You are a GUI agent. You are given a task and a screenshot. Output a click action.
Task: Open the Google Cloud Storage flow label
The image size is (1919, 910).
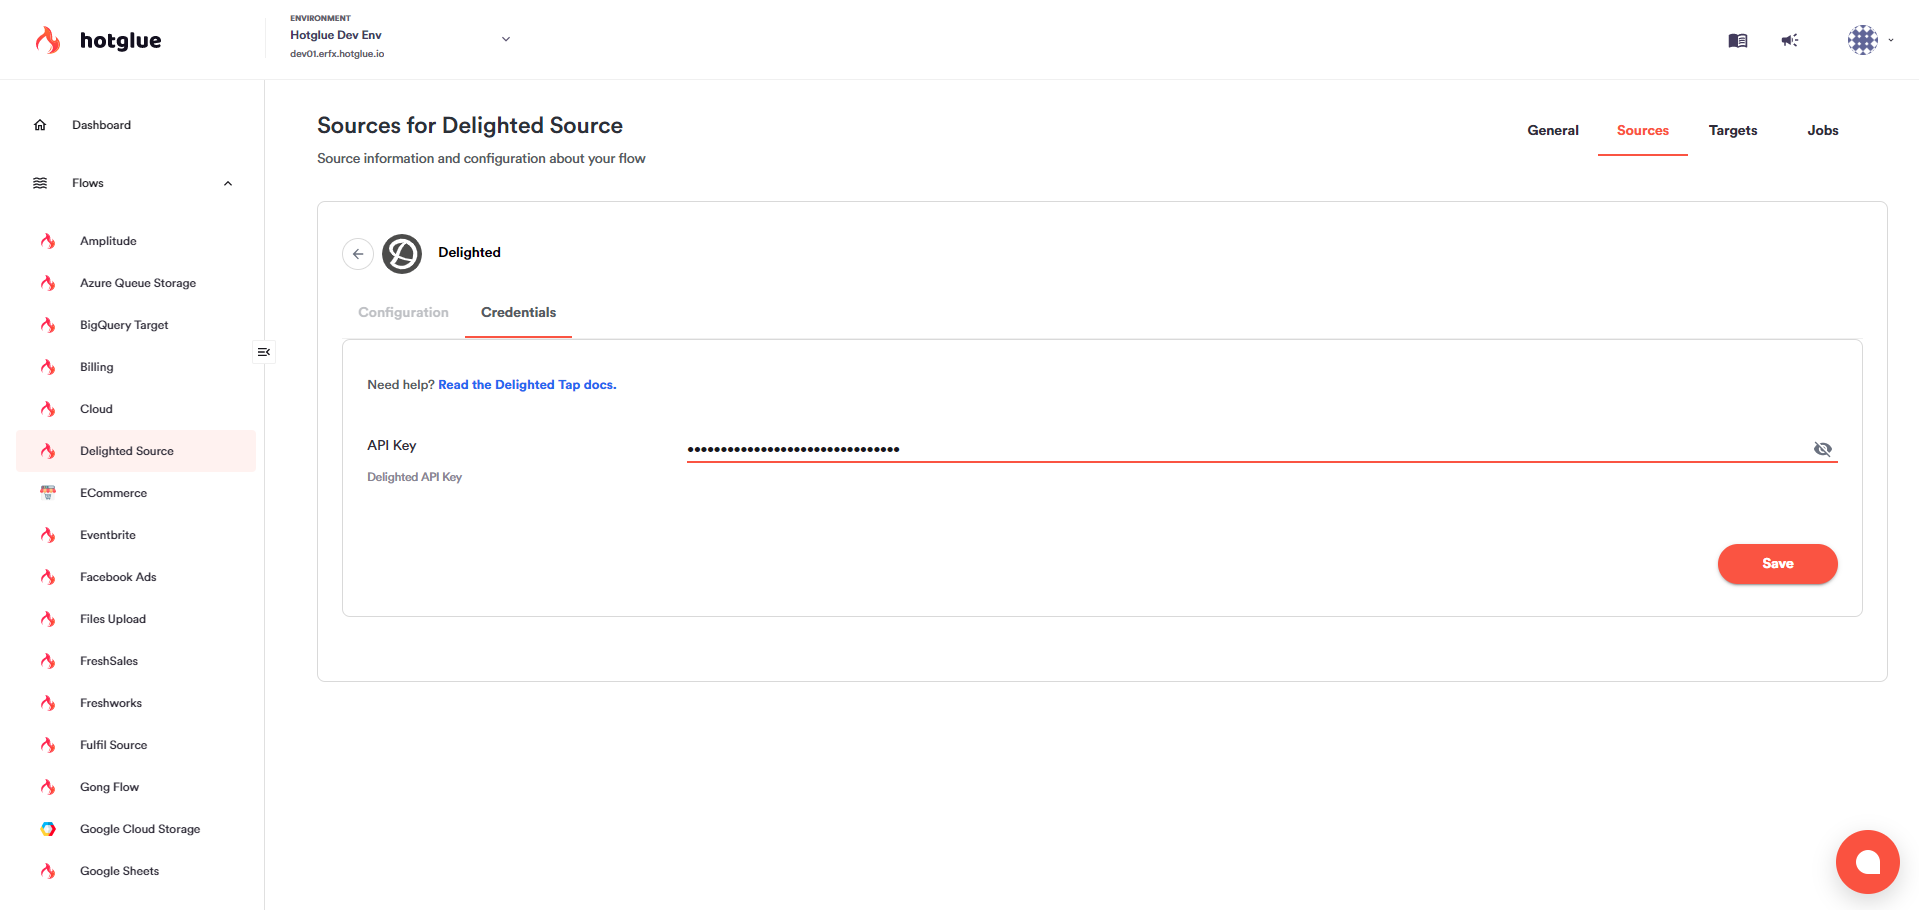pyautogui.click(x=140, y=829)
